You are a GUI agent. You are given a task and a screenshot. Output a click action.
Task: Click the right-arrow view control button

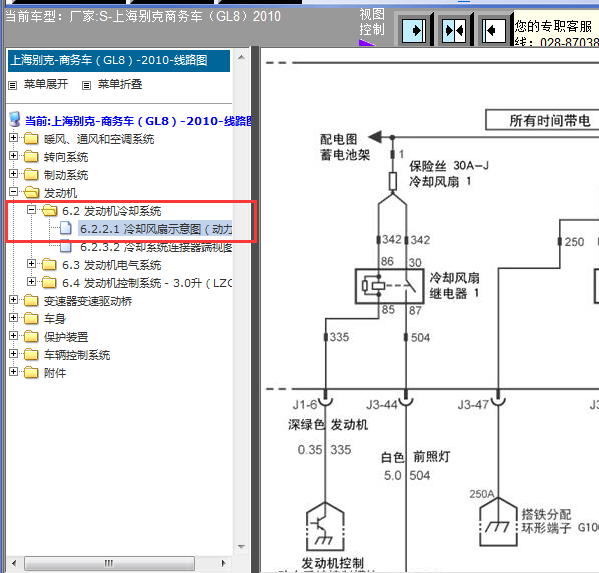click(x=414, y=30)
